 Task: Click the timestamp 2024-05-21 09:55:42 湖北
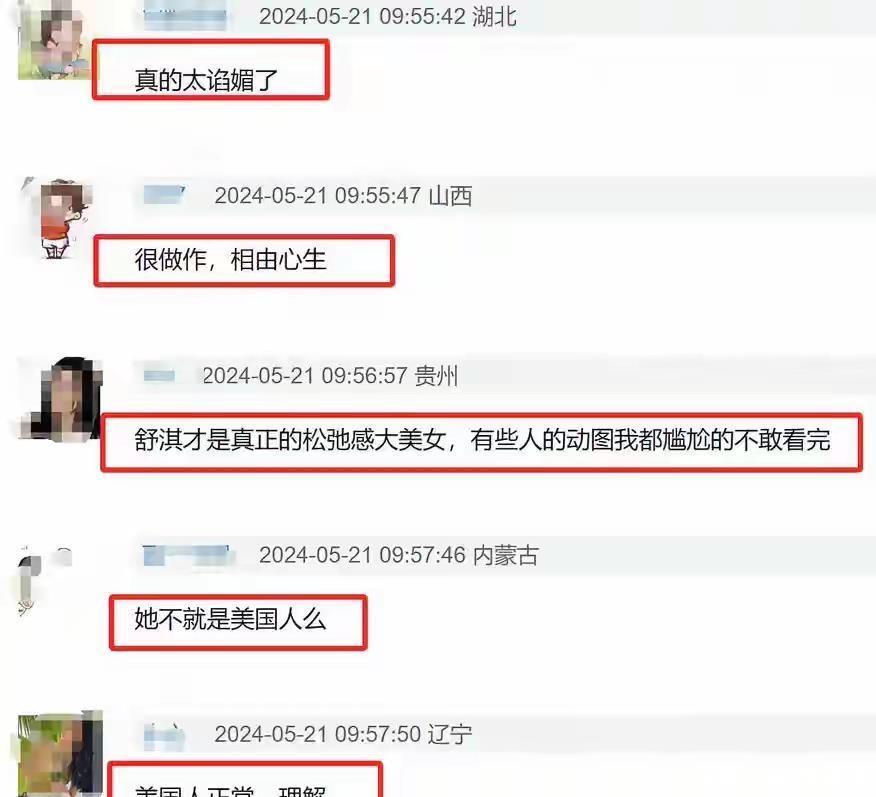coord(388,16)
